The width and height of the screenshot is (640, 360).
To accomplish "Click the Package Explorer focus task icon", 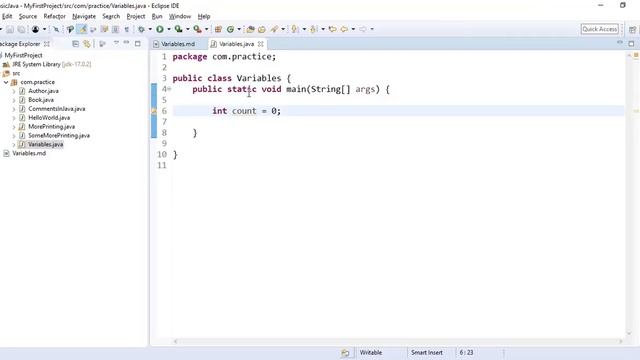I will pyautogui.click(x=102, y=44).
